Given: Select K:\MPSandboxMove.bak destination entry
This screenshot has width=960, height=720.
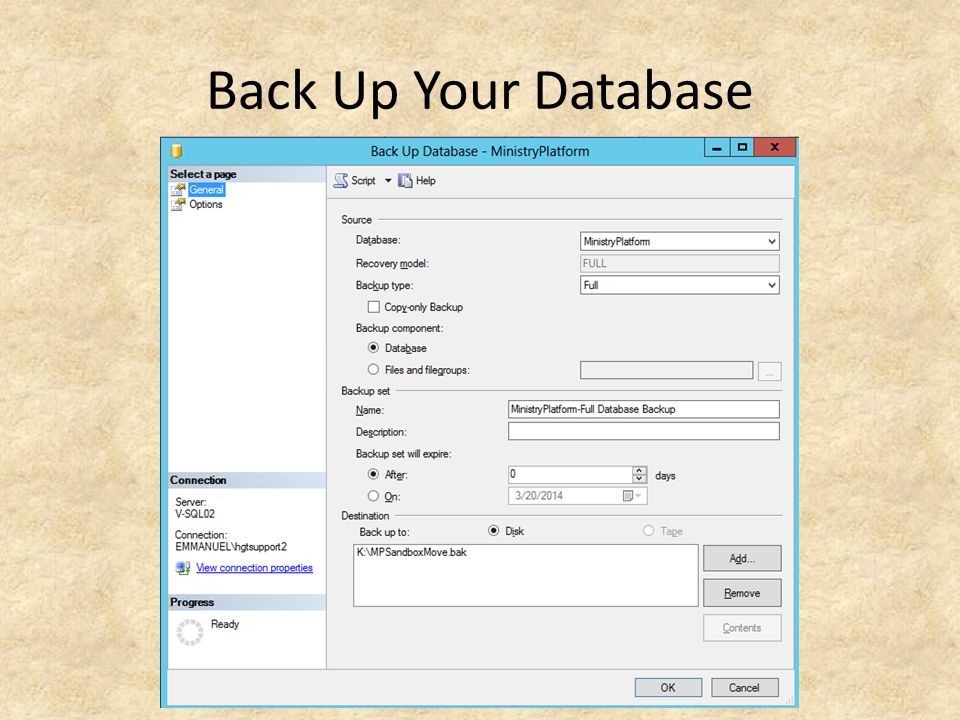Looking at the screenshot, I should tap(411, 552).
